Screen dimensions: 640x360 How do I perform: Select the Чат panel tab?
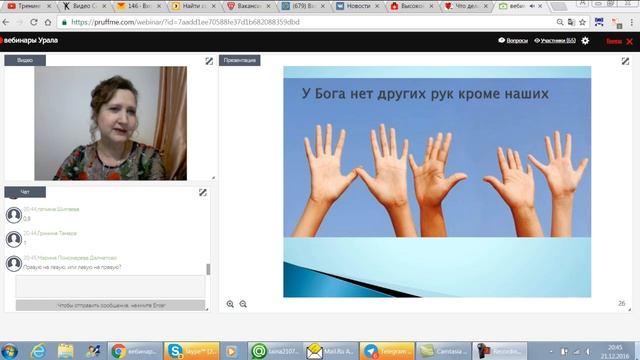[x=25, y=192]
